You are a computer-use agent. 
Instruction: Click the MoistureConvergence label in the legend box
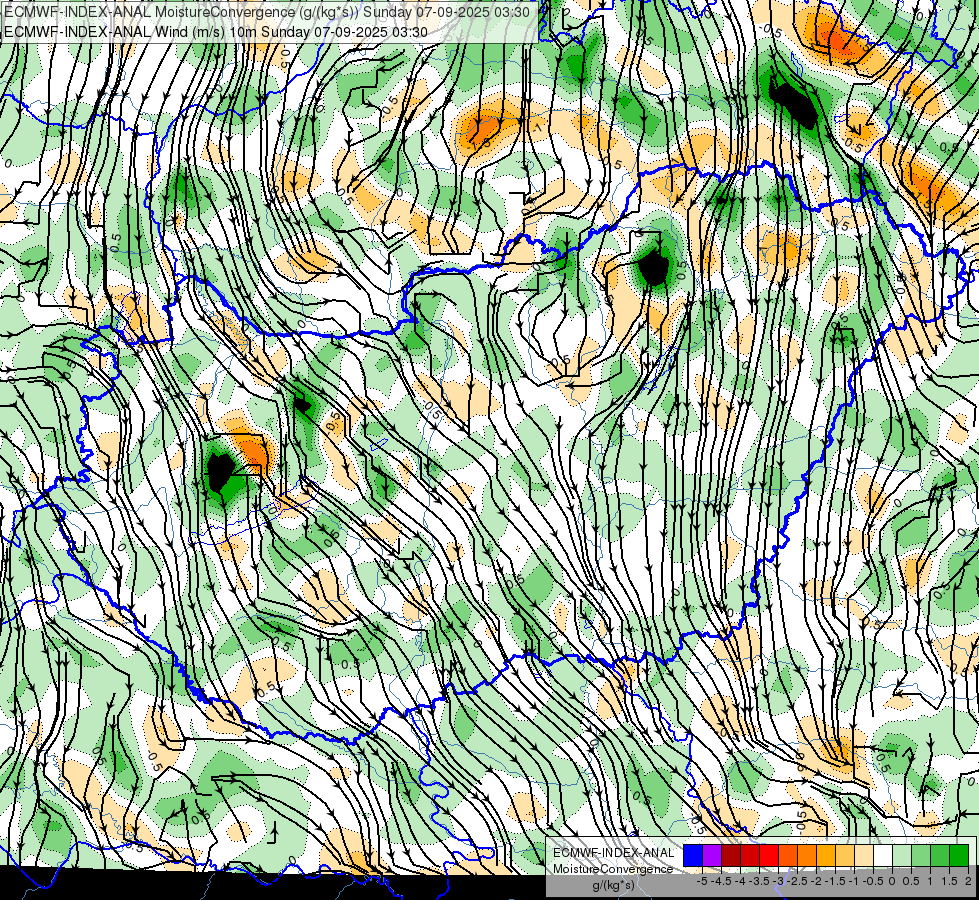(x=613, y=869)
